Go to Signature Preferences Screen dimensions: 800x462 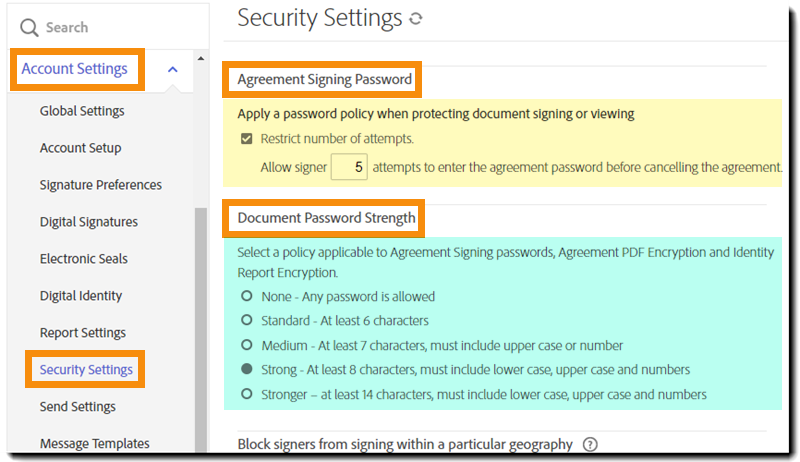click(x=100, y=185)
